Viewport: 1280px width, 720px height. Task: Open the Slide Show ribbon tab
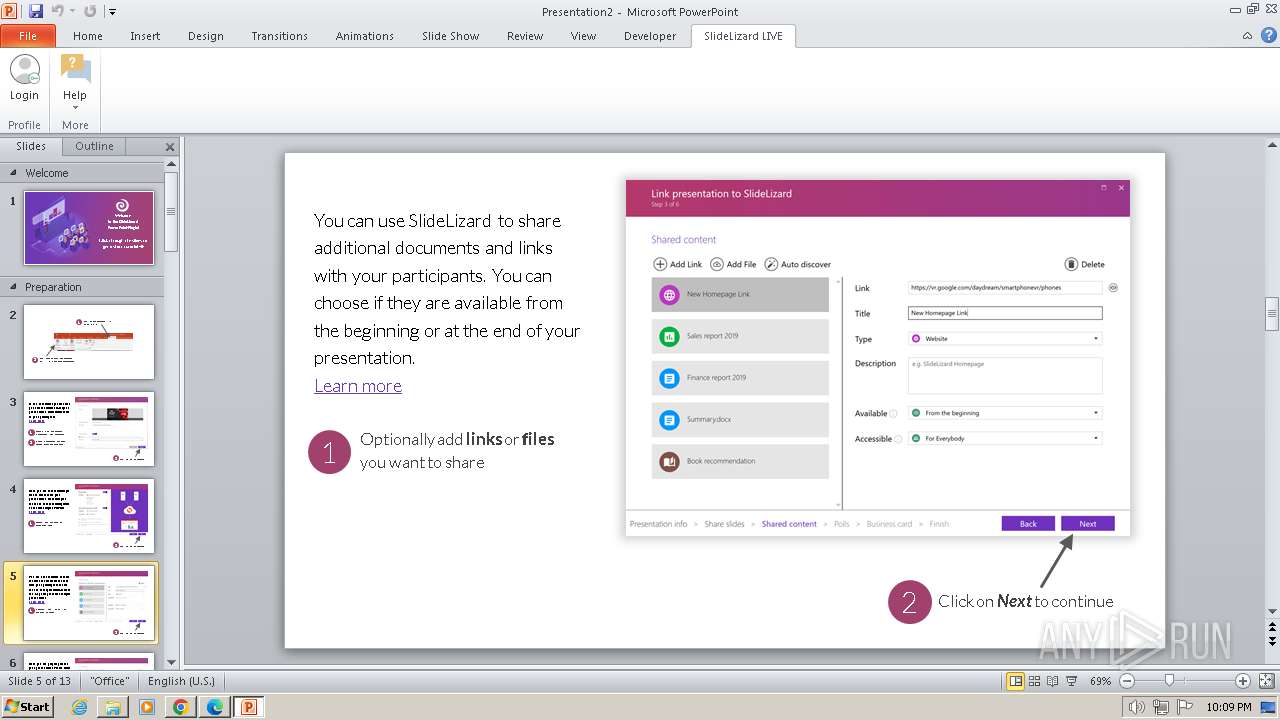coord(451,36)
